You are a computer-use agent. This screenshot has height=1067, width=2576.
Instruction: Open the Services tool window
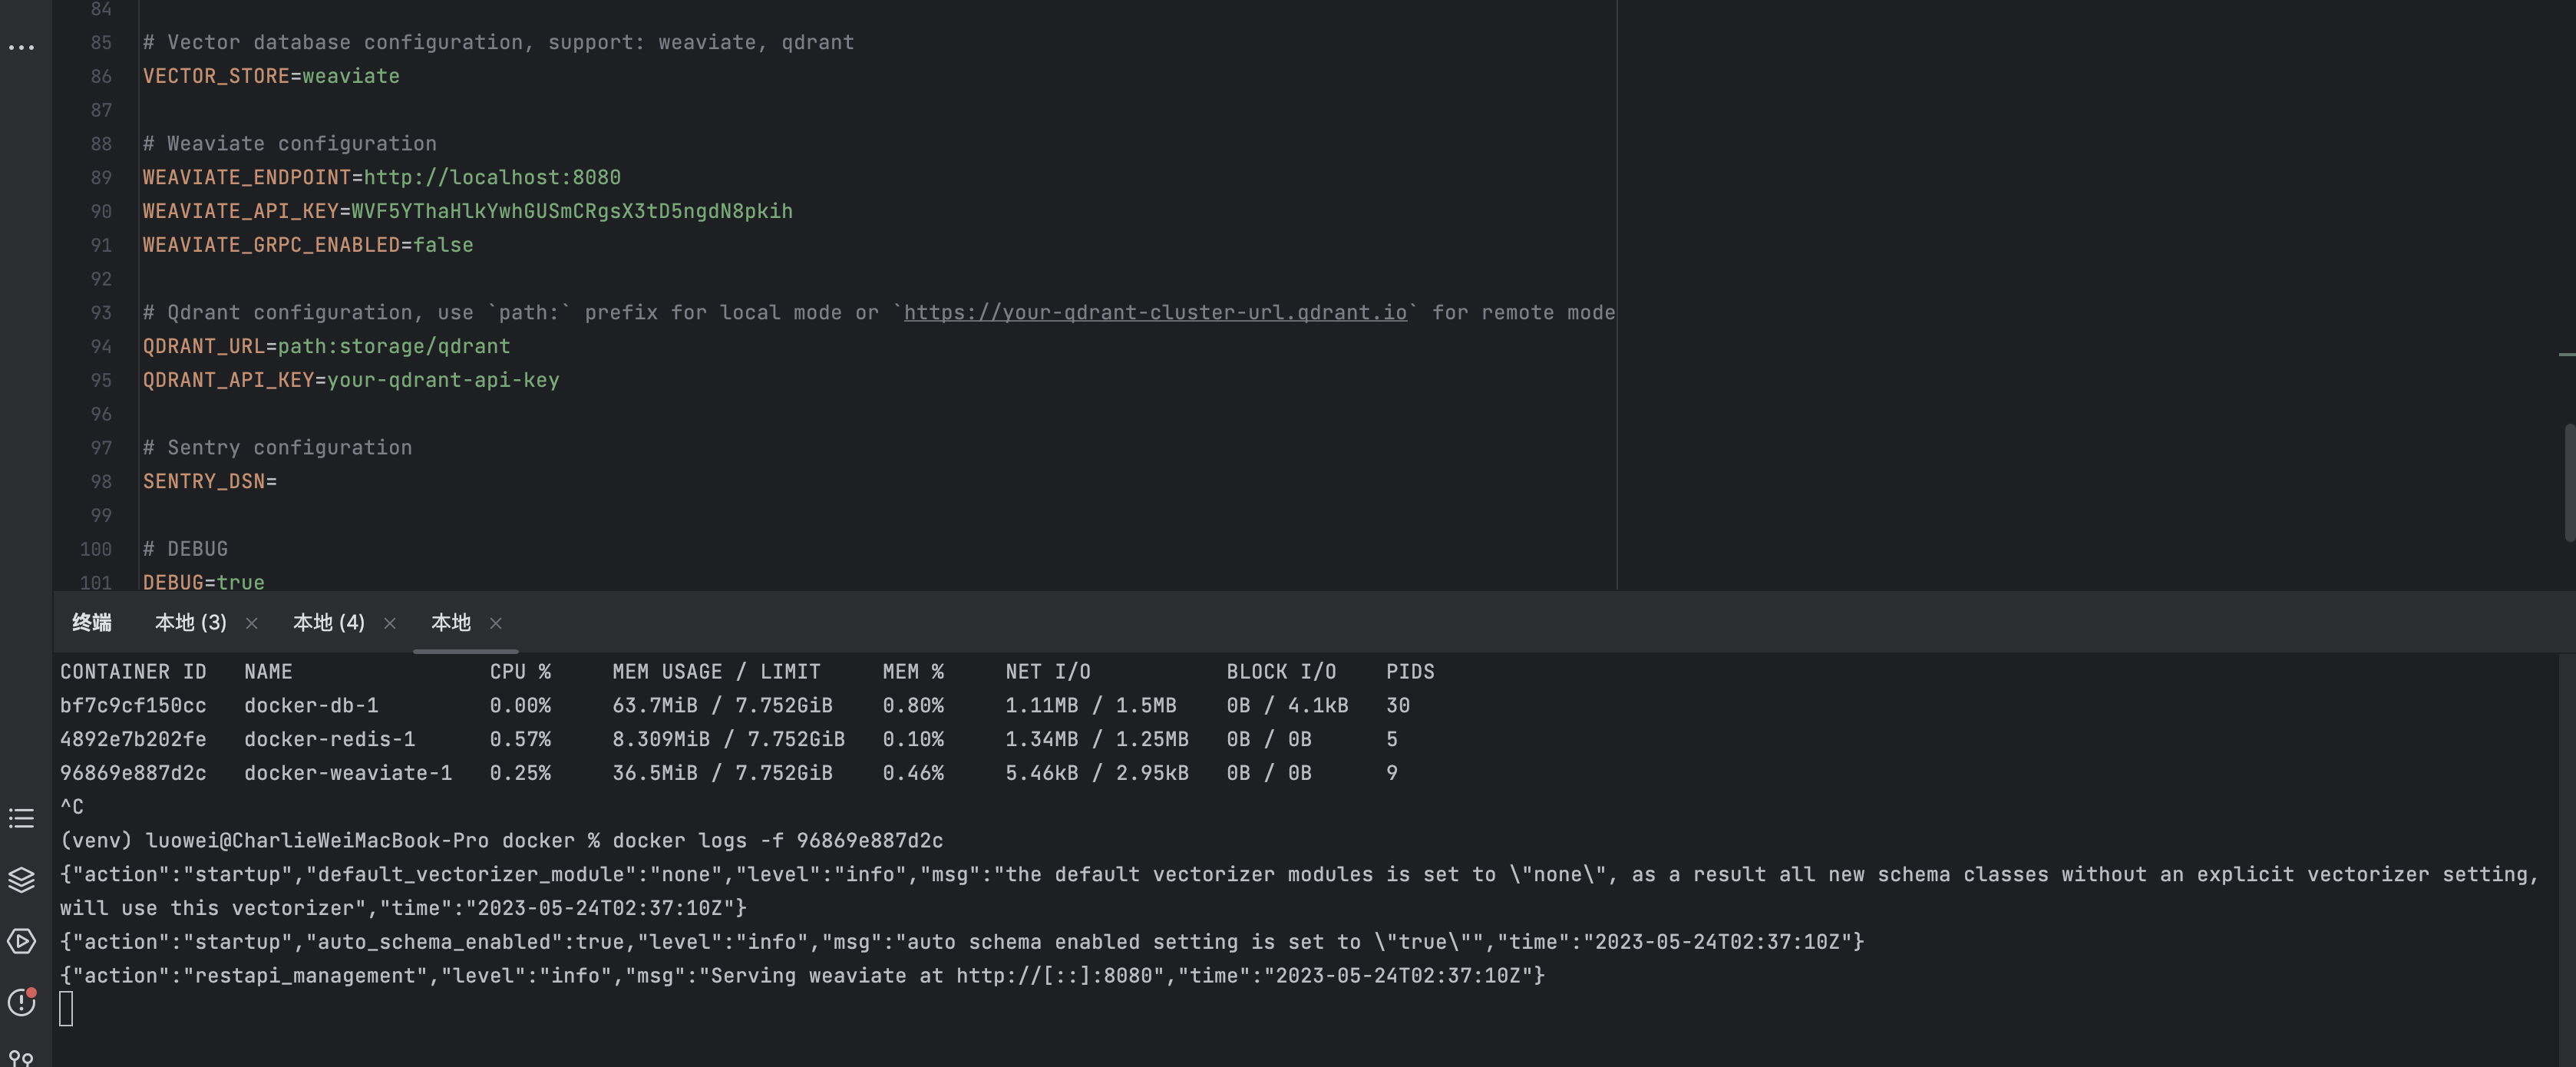21,881
